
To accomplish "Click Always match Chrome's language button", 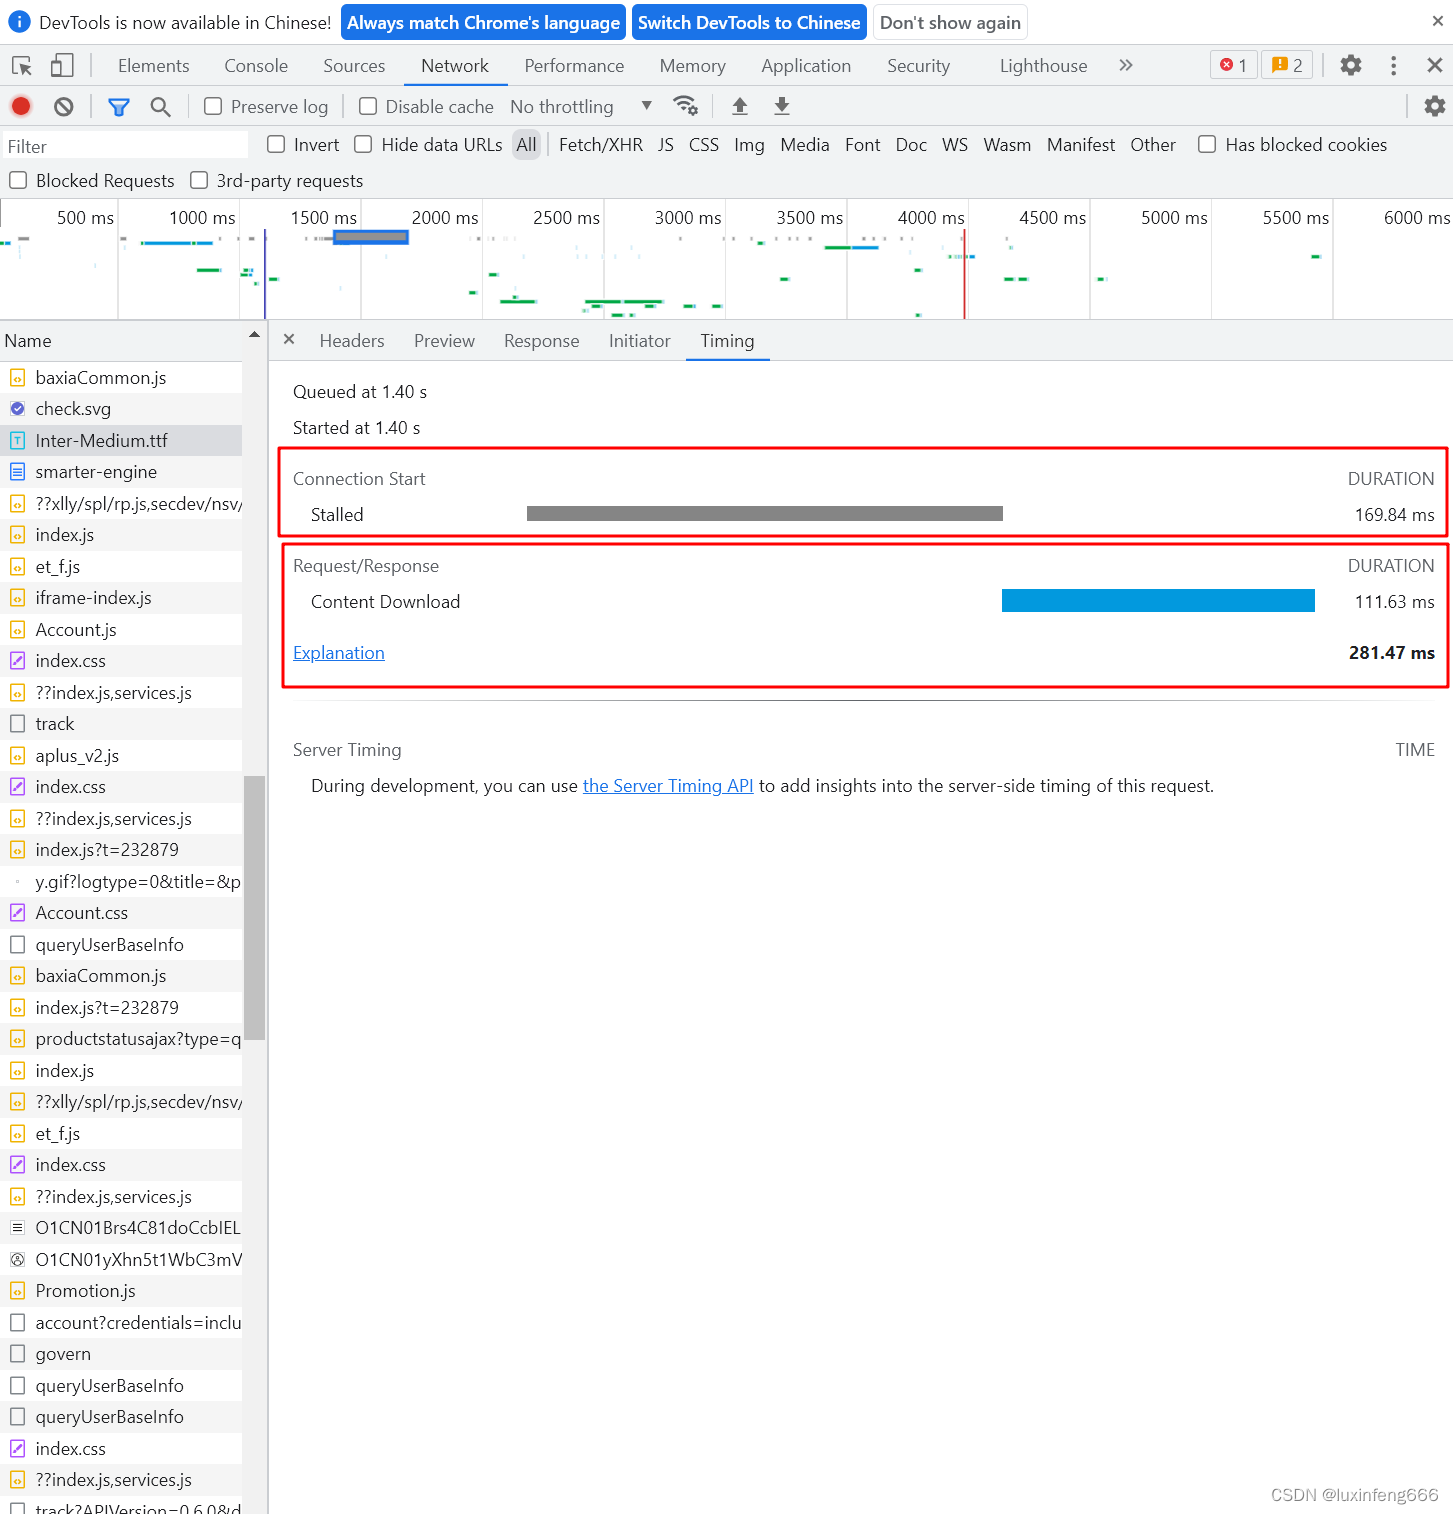I will click(483, 22).
